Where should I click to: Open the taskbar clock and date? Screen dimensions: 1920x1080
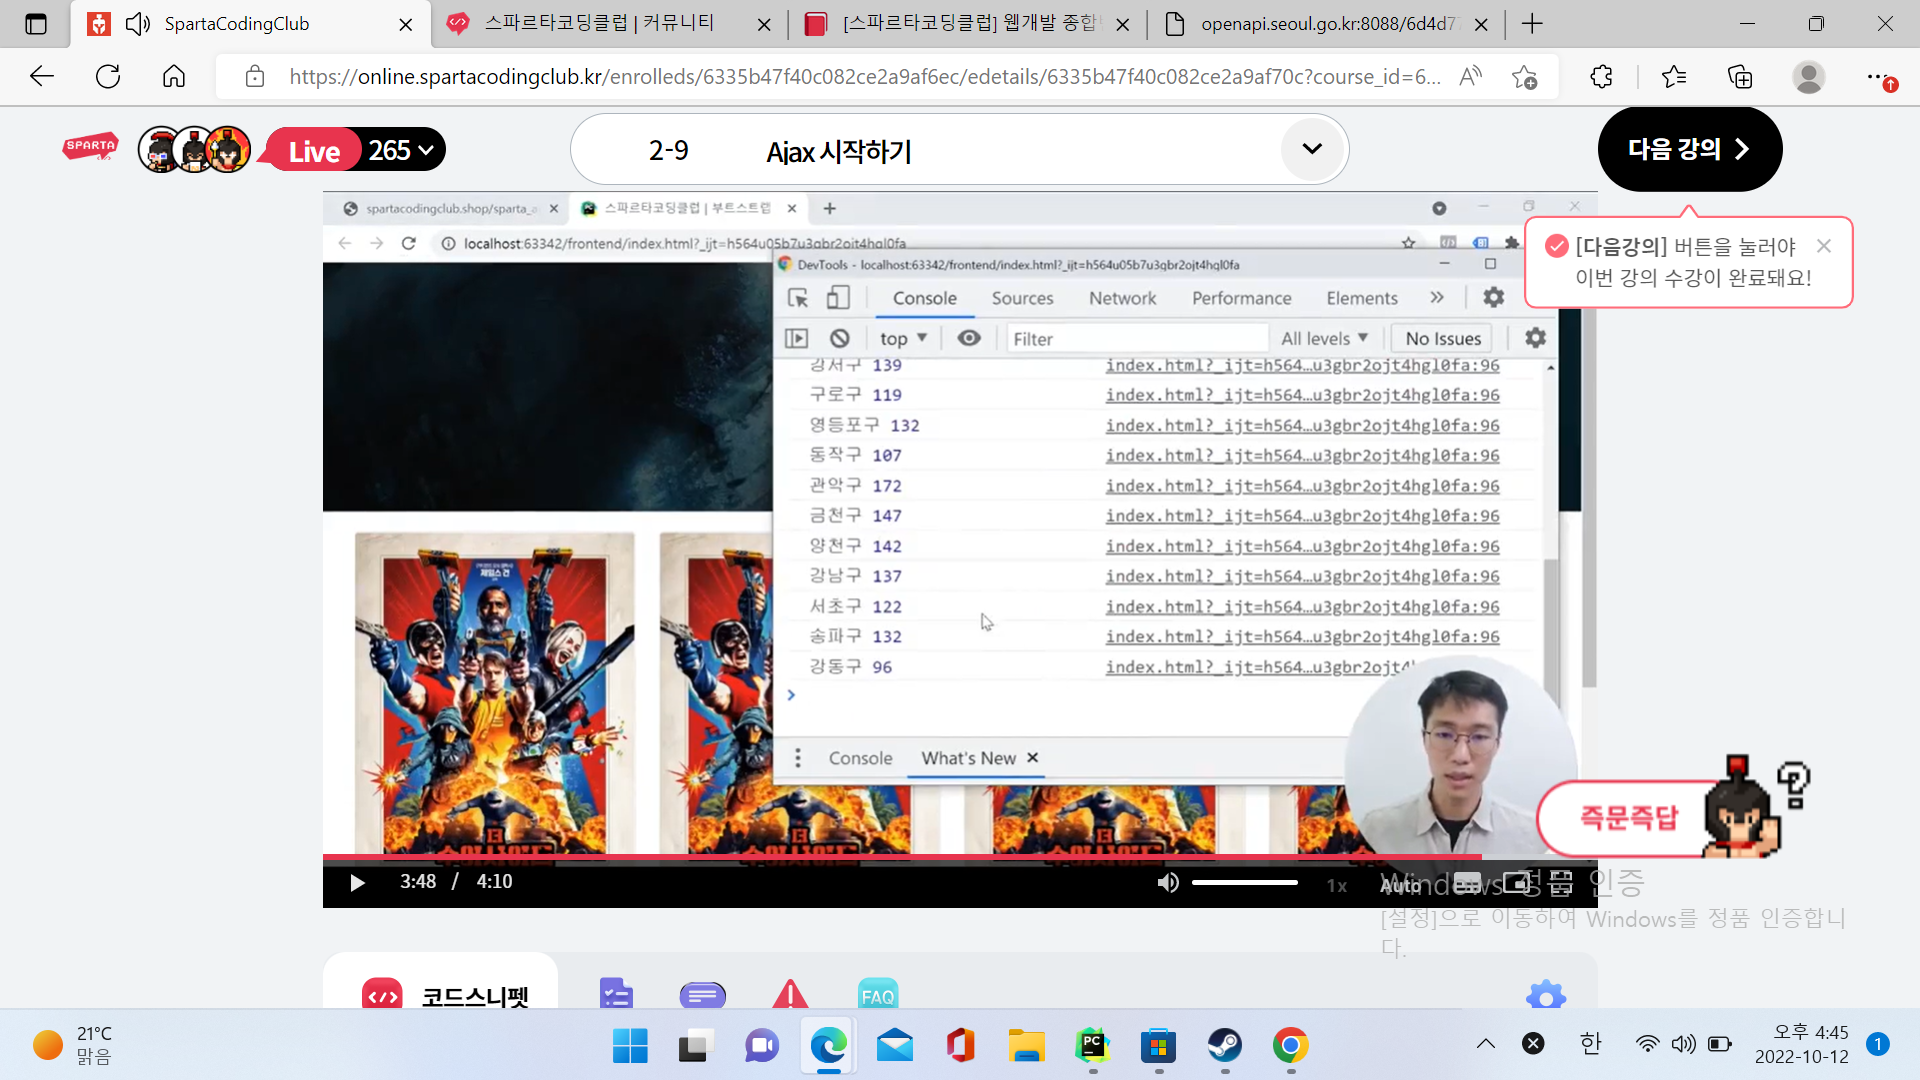(1802, 1045)
